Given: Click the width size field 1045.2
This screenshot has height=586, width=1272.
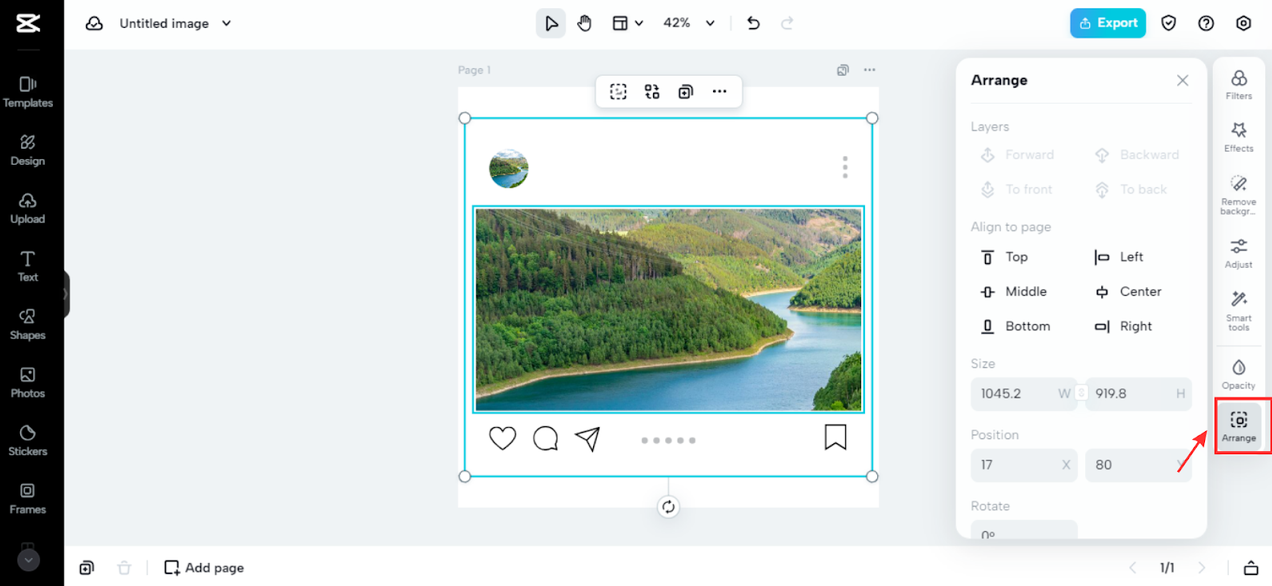Looking at the screenshot, I should point(1024,394).
